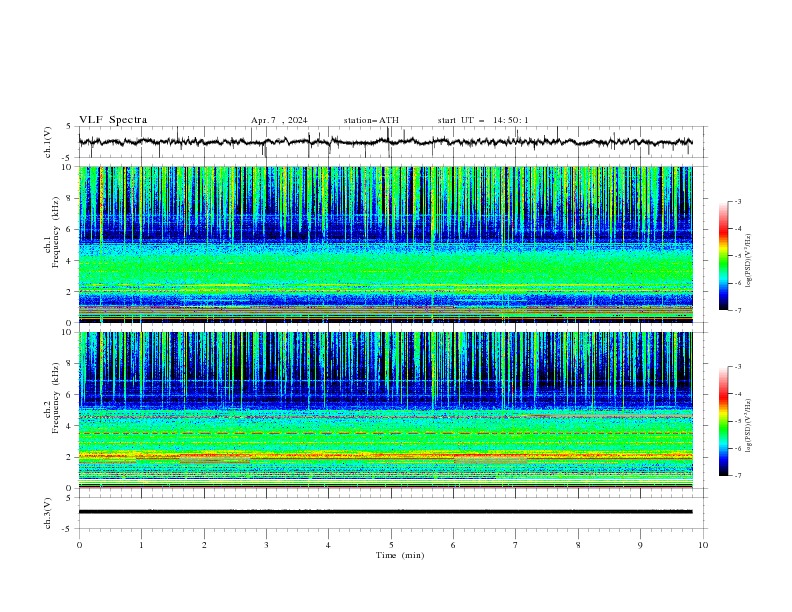
Task: Click the ch.2 color scale bar
Action: 723,421
